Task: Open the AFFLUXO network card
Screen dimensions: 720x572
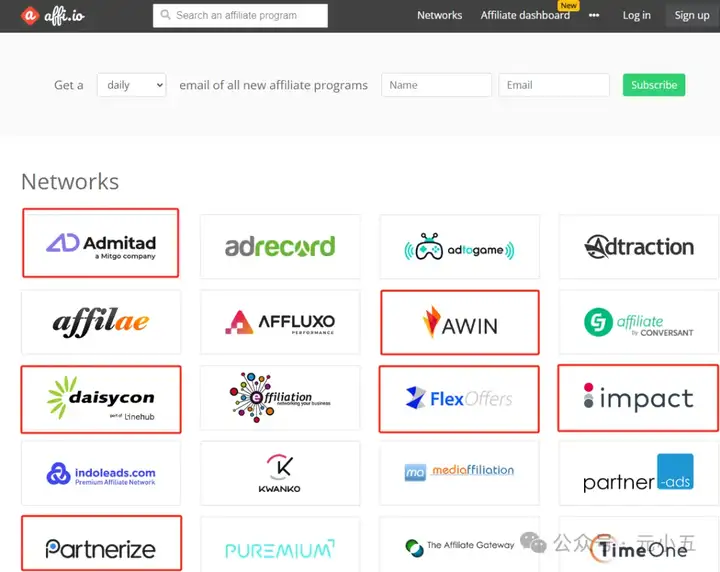Action: pyautogui.click(x=280, y=322)
